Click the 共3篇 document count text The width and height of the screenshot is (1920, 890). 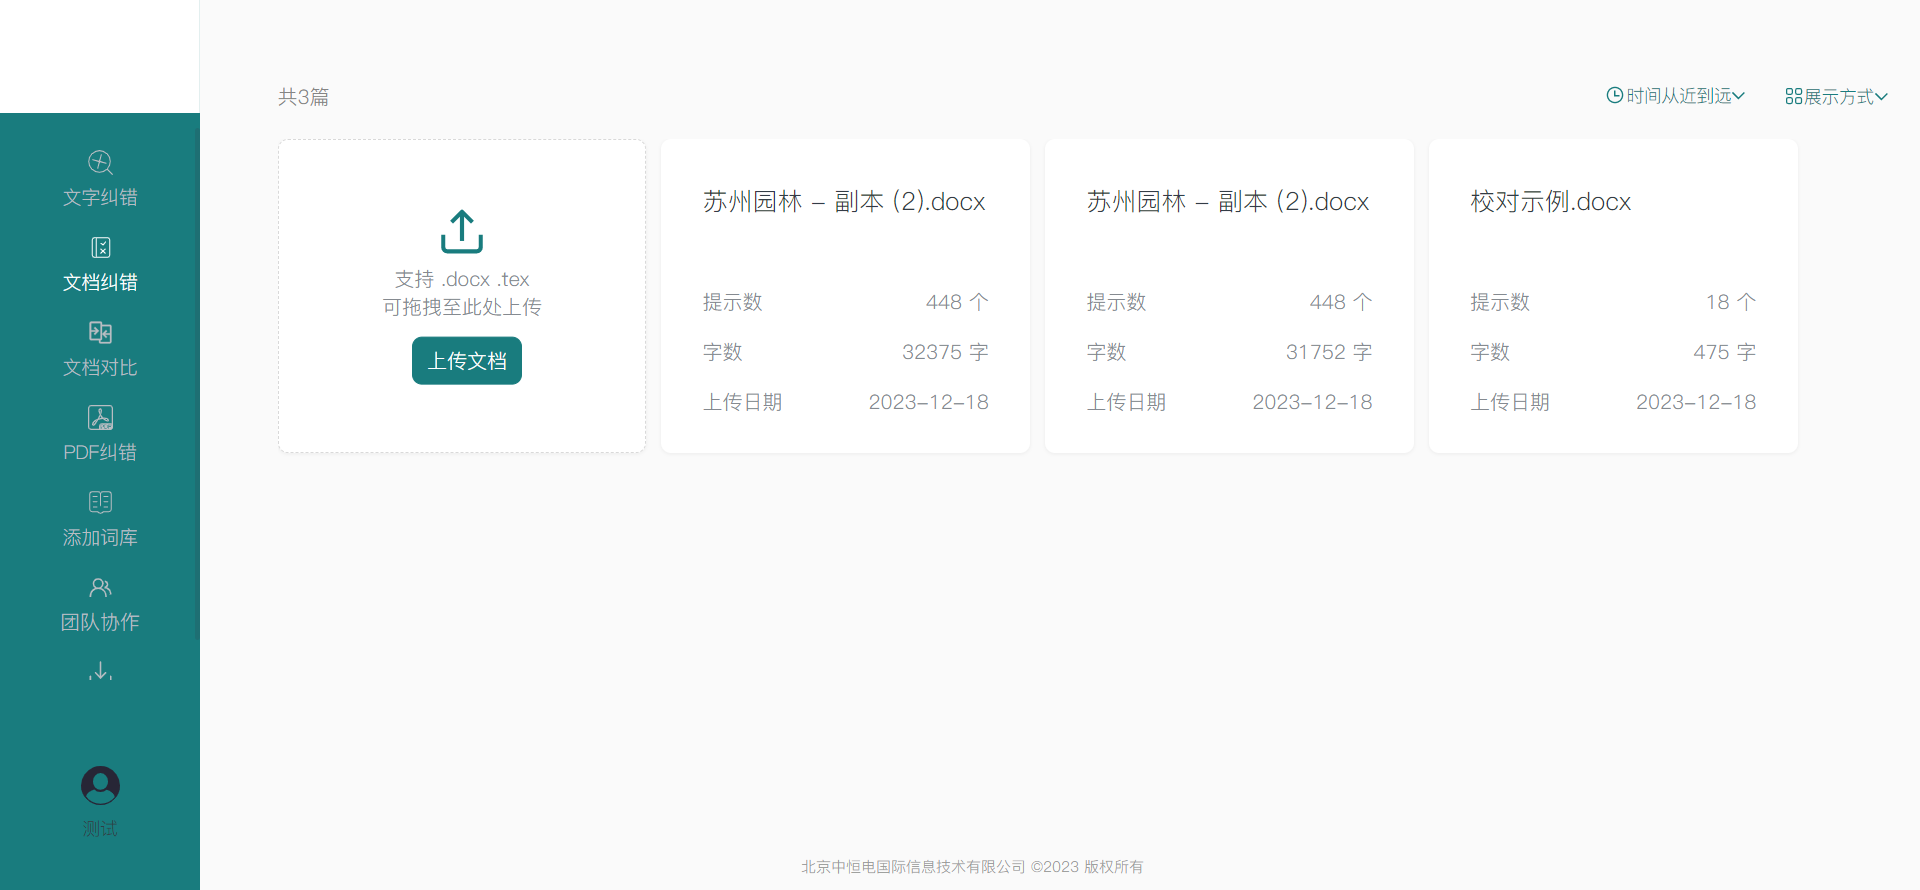303,97
